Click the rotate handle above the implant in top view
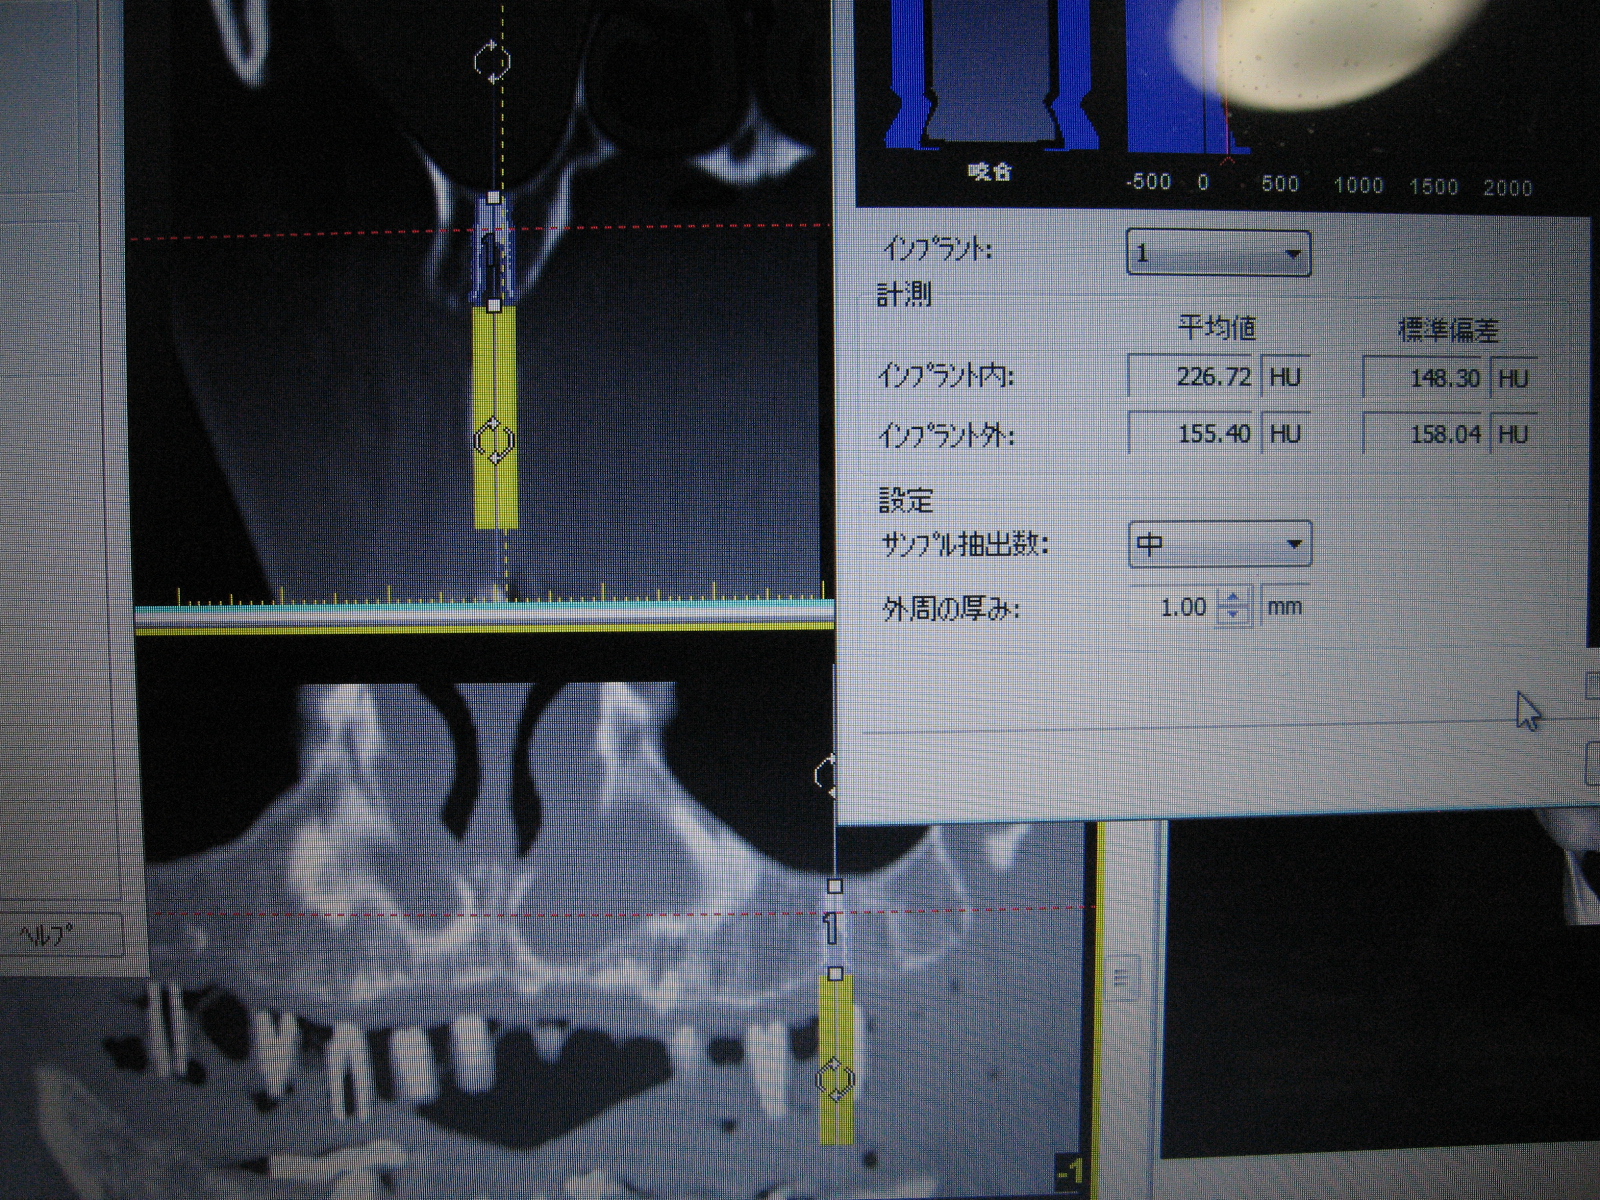 [x=491, y=61]
